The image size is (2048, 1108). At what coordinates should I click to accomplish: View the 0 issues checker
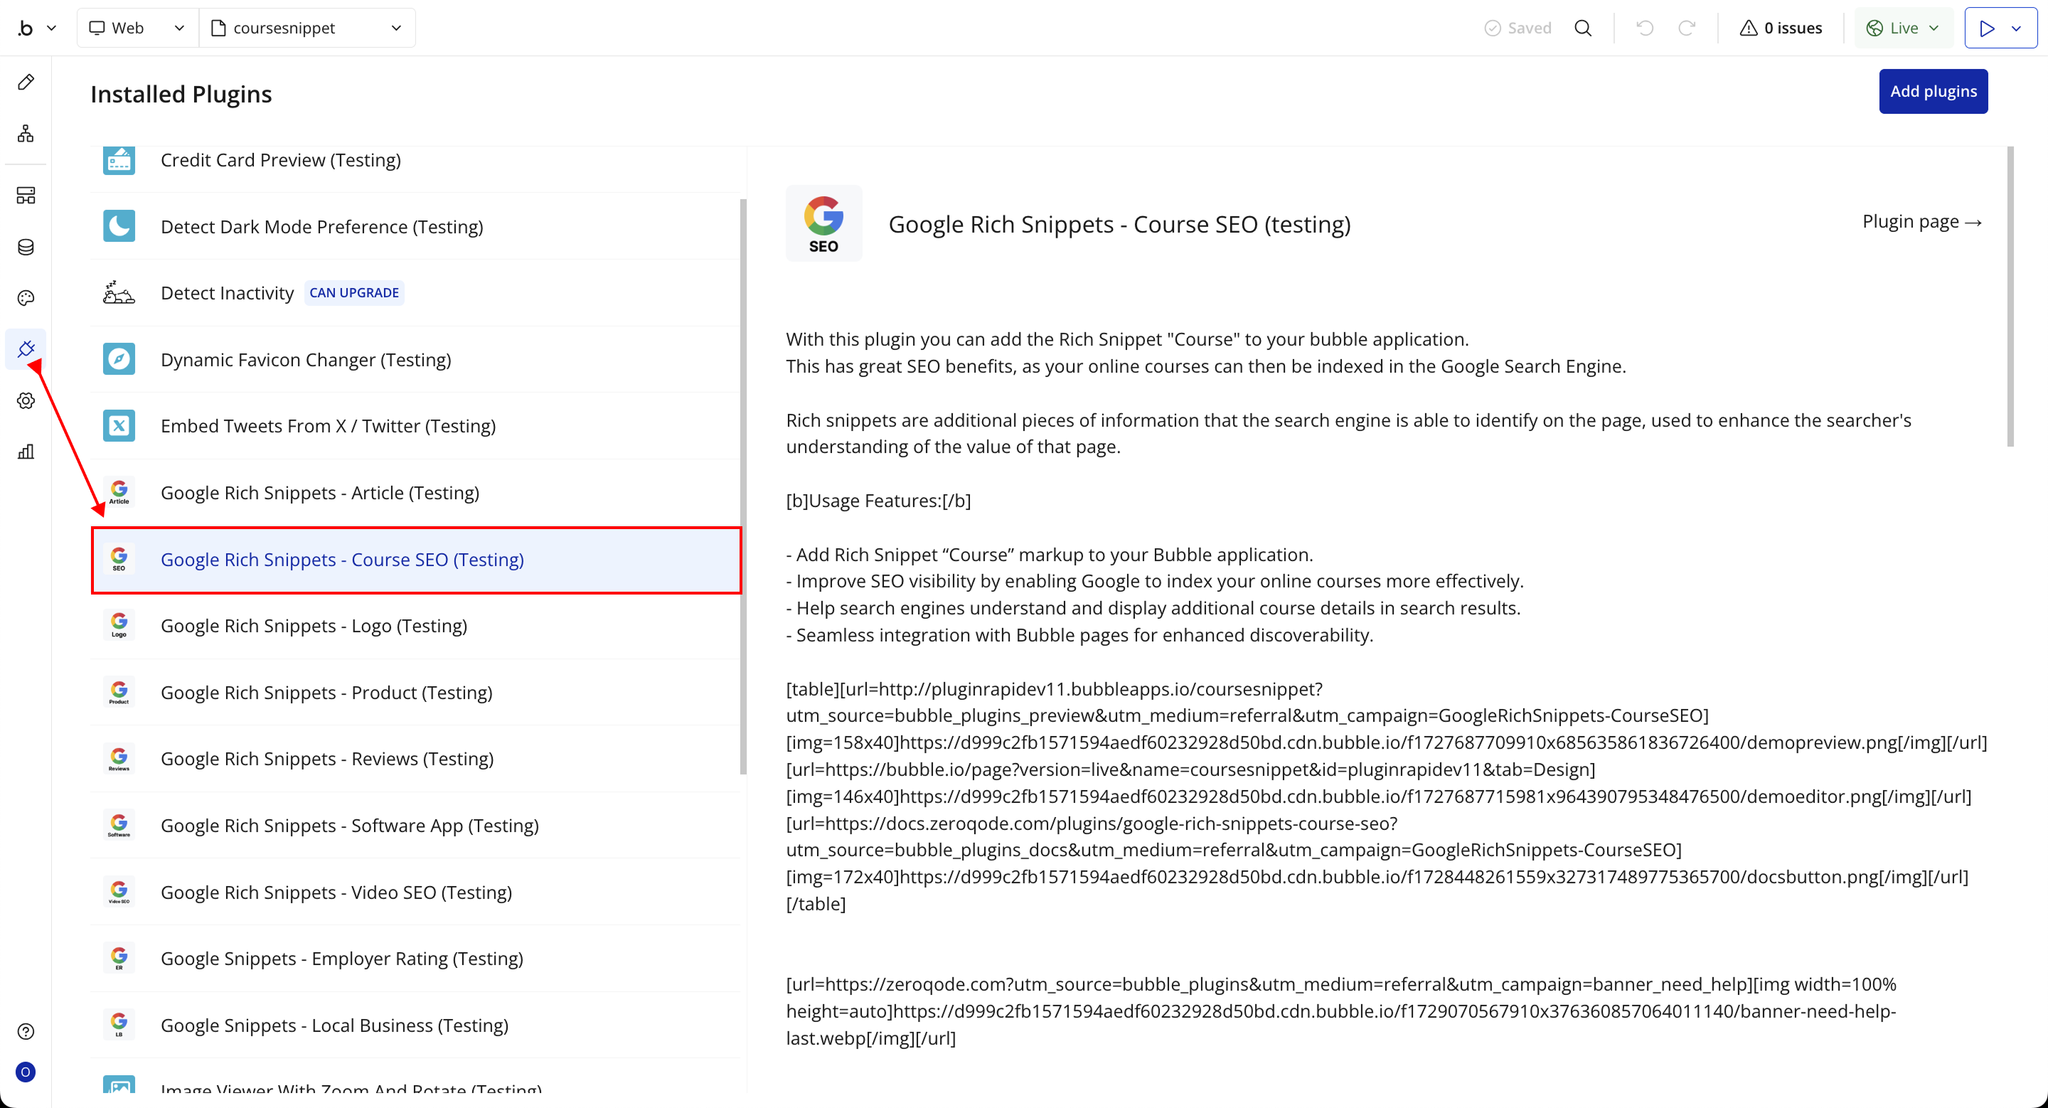click(1781, 28)
